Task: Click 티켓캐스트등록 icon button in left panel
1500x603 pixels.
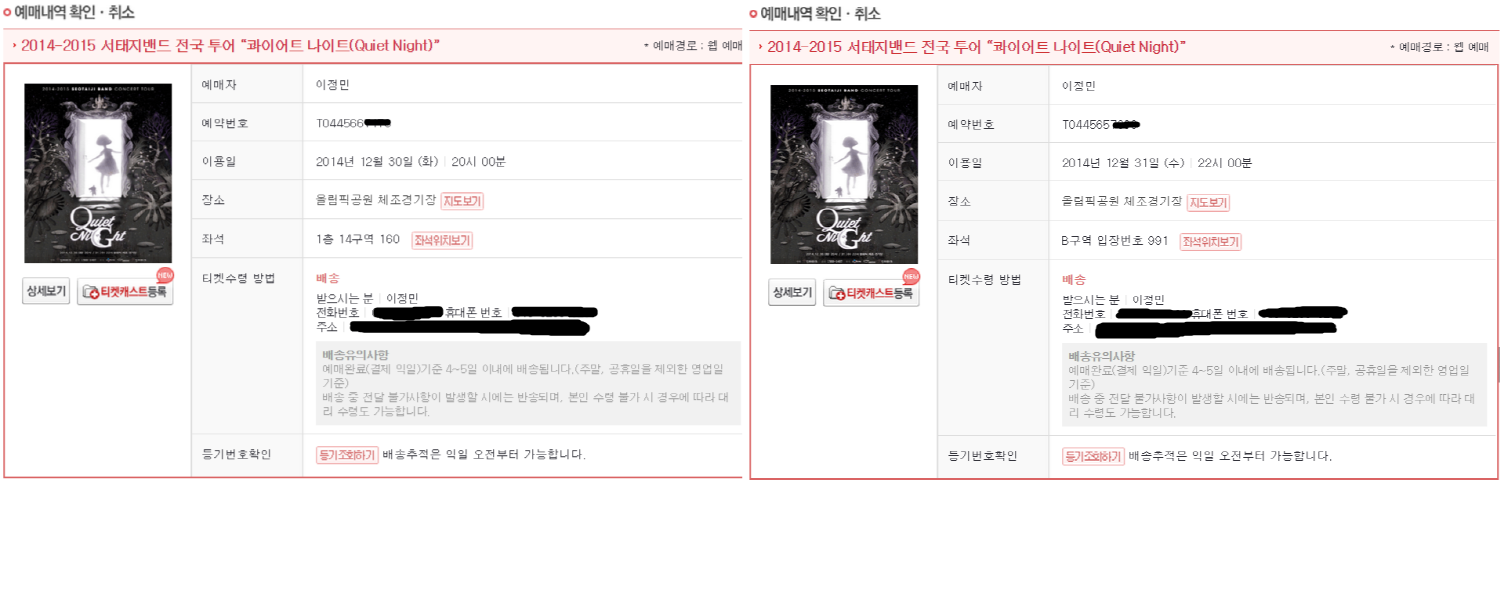Action: [x=125, y=292]
